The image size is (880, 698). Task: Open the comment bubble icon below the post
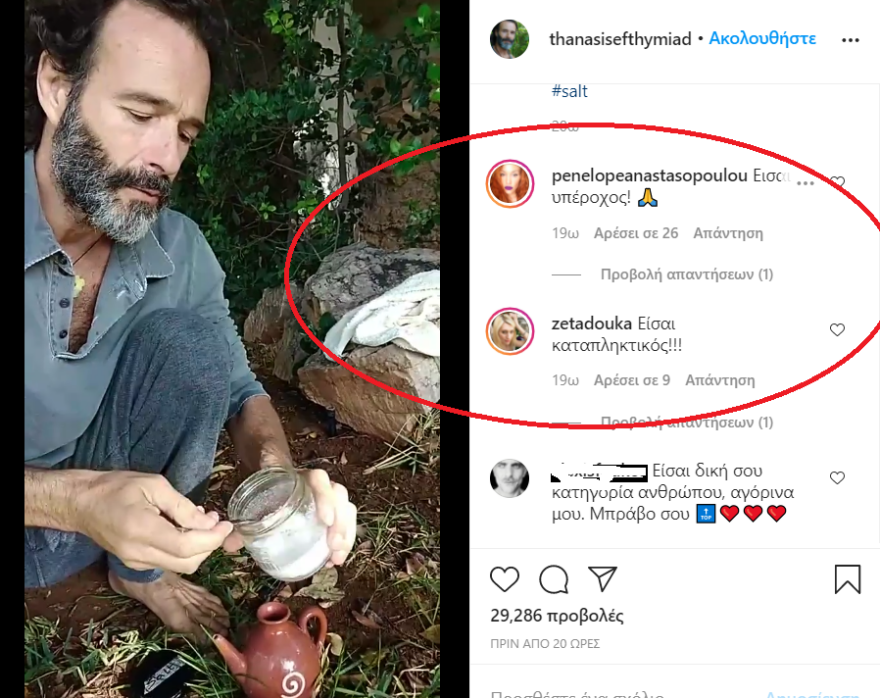555,578
